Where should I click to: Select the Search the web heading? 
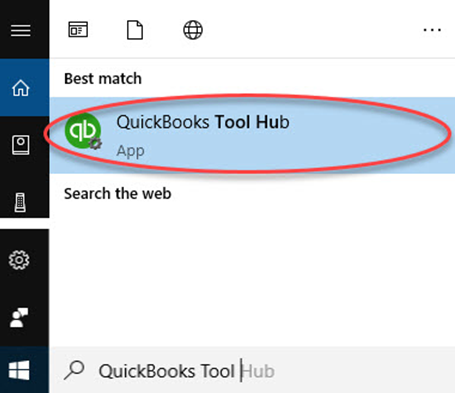[x=118, y=194]
